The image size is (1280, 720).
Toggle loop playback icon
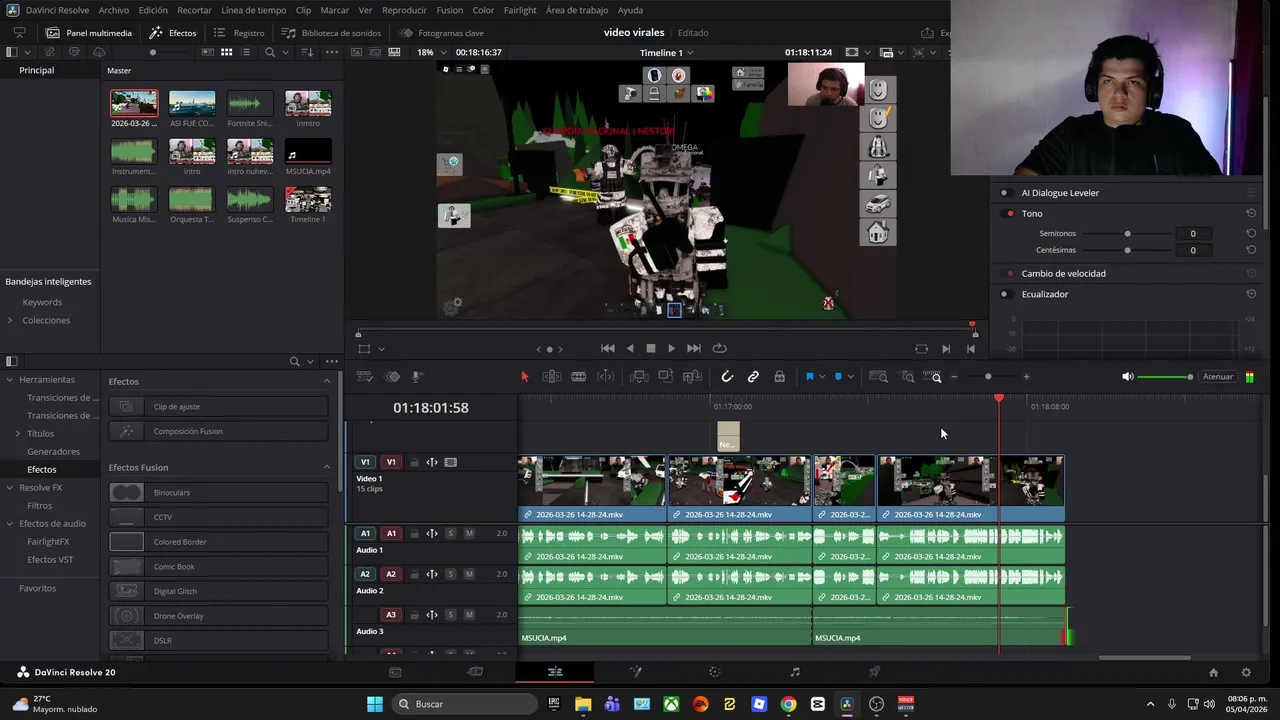tap(719, 348)
